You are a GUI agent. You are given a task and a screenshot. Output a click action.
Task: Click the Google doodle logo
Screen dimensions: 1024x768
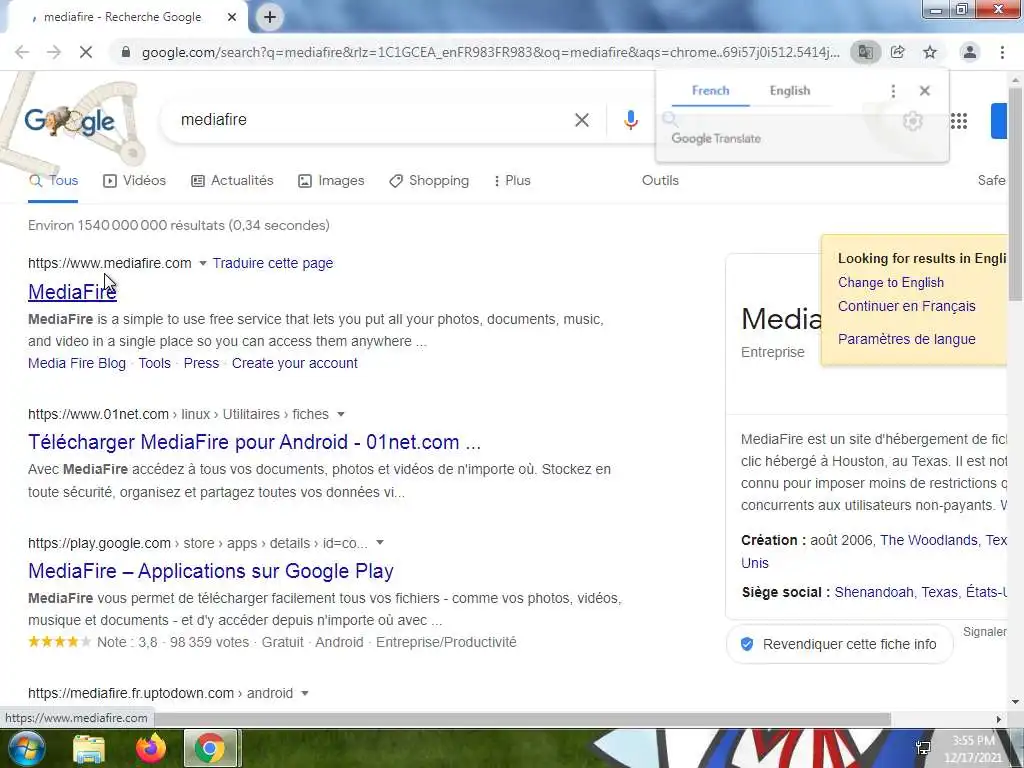(x=69, y=121)
